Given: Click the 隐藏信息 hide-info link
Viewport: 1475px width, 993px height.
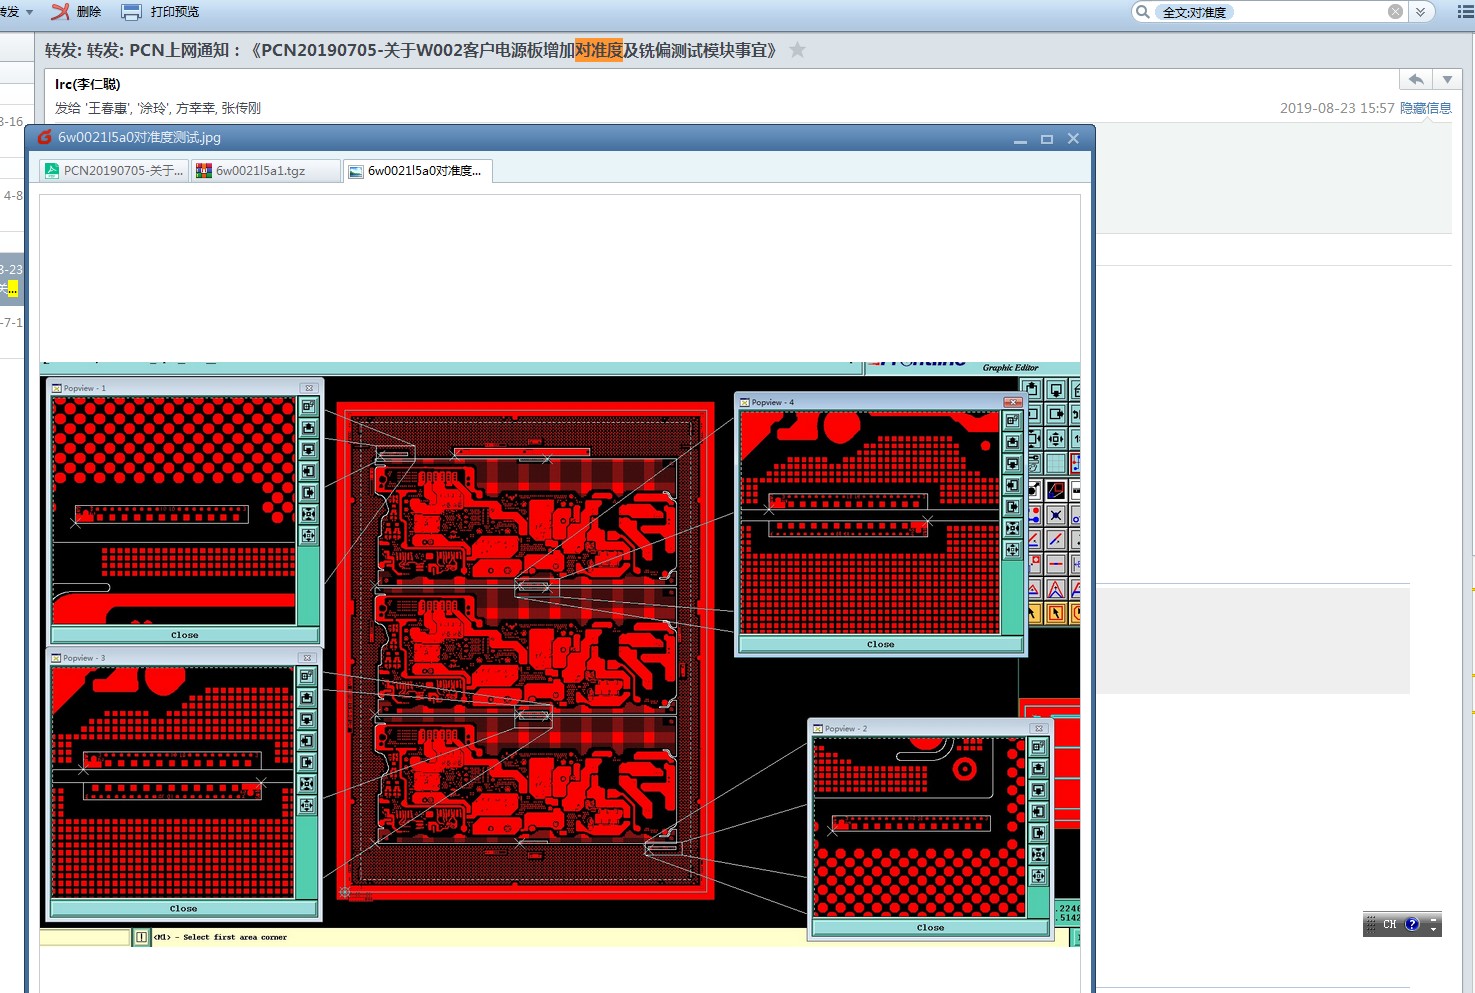Looking at the screenshot, I should pyautogui.click(x=1425, y=108).
